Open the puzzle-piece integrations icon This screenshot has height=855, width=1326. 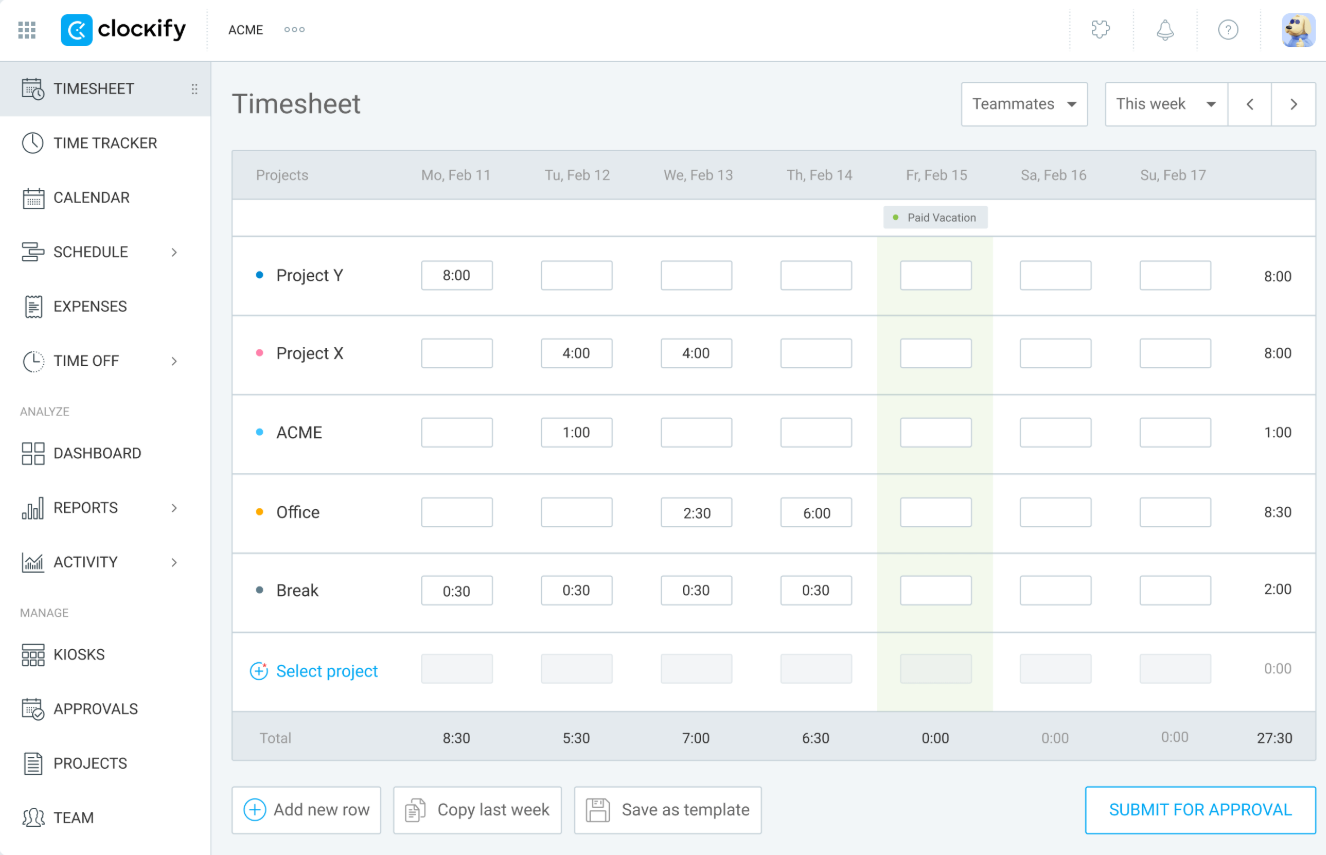pyautogui.click(x=1101, y=30)
